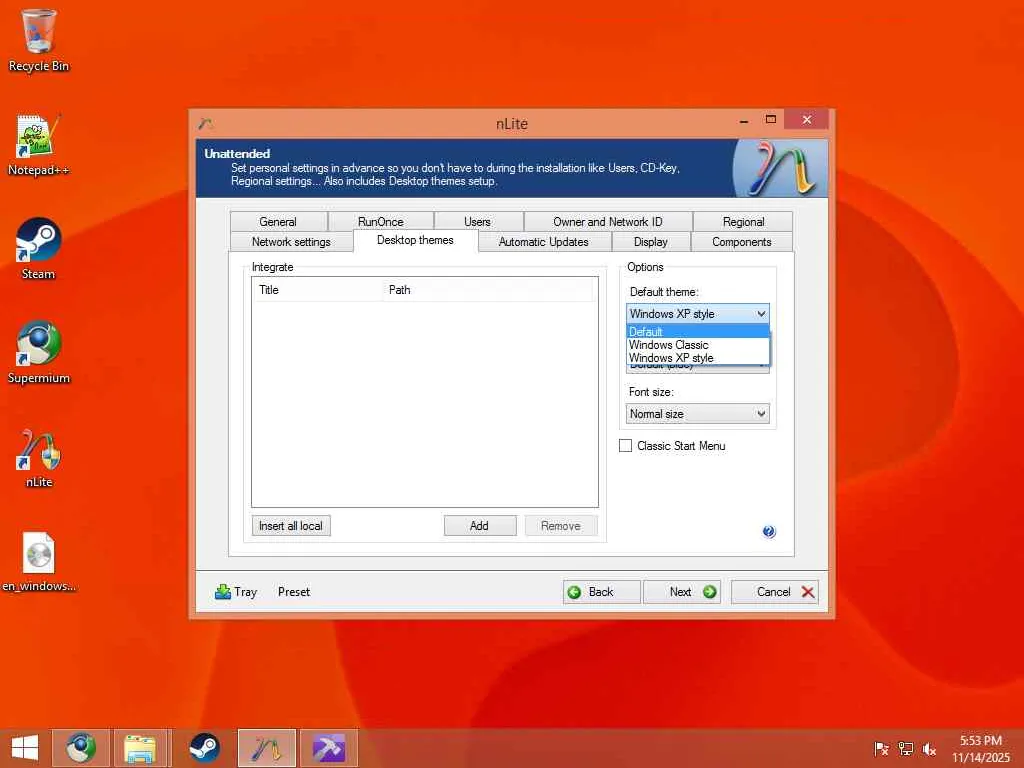Launch the Steam desktop shortcut
1024x768 pixels.
tap(39, 248)
